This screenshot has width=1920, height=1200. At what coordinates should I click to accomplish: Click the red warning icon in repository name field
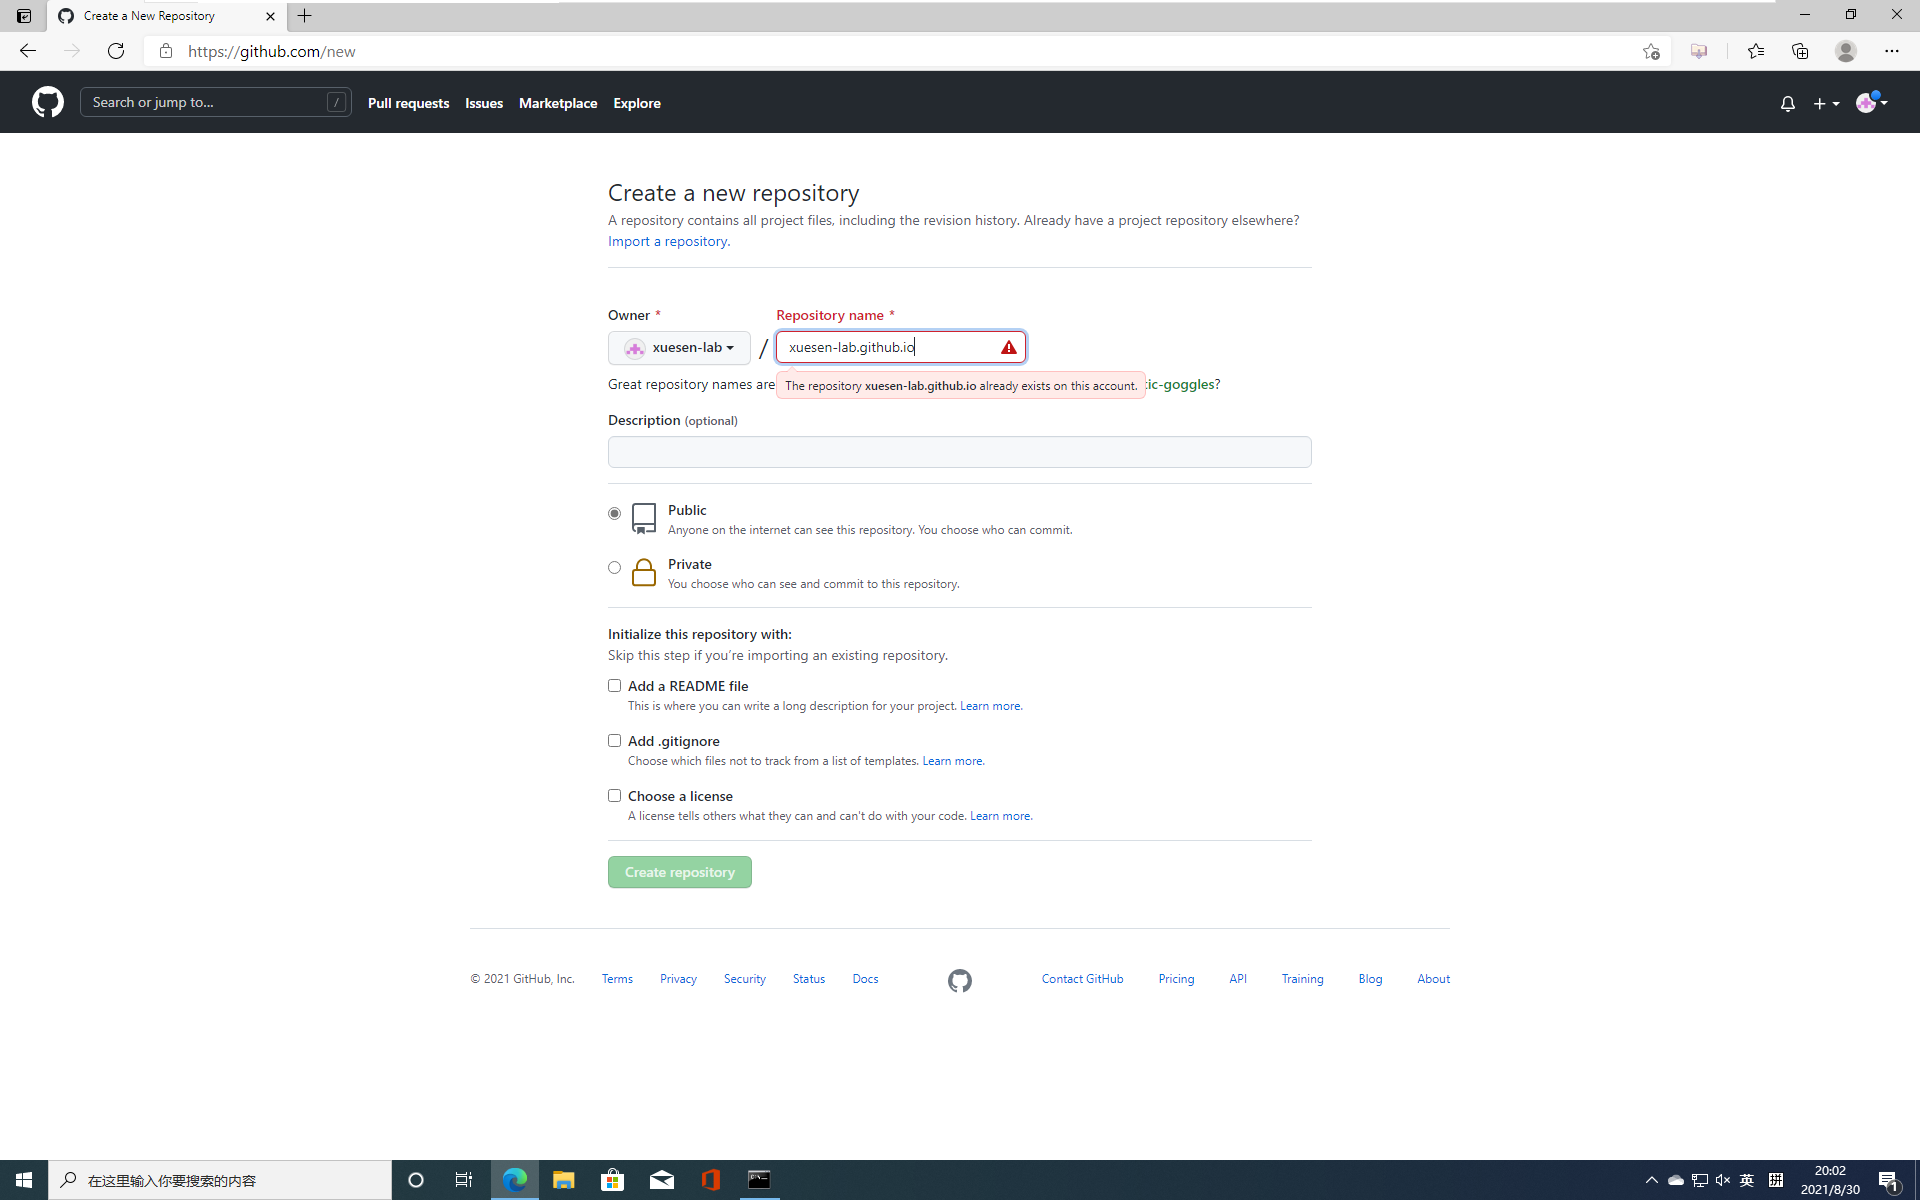point(1008,347)
